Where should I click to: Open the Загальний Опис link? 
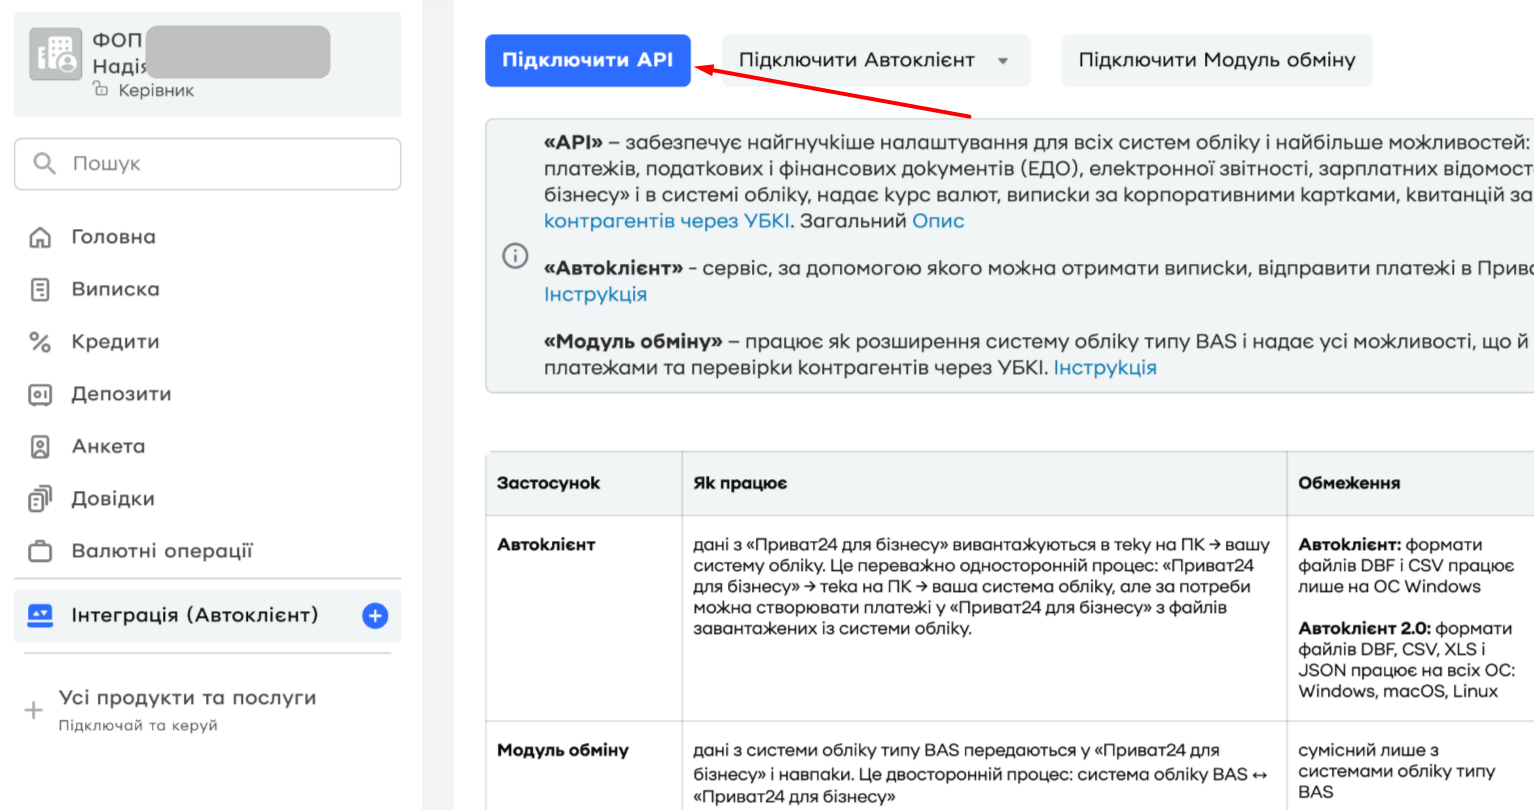tap(938, 221)
